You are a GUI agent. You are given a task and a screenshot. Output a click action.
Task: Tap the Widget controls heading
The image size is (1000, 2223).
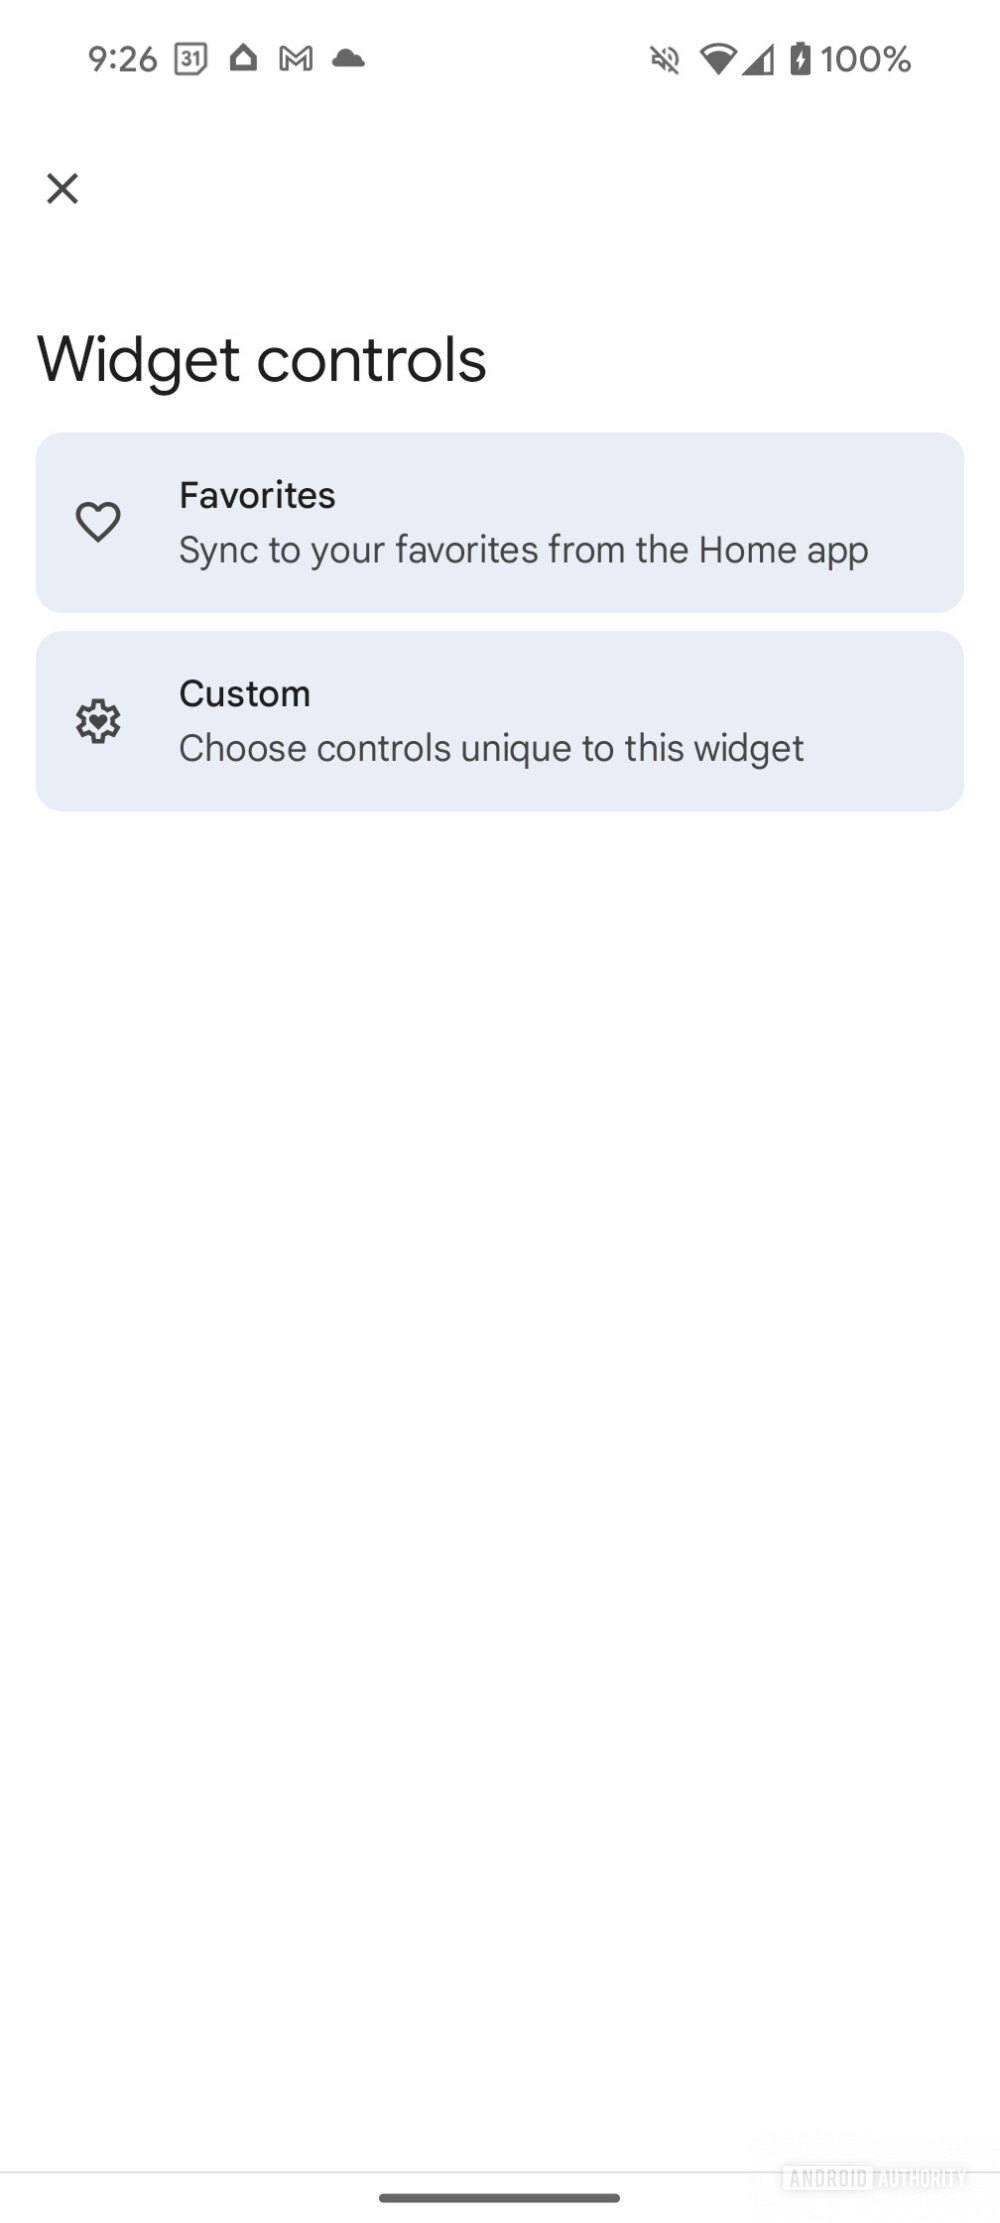261,359
